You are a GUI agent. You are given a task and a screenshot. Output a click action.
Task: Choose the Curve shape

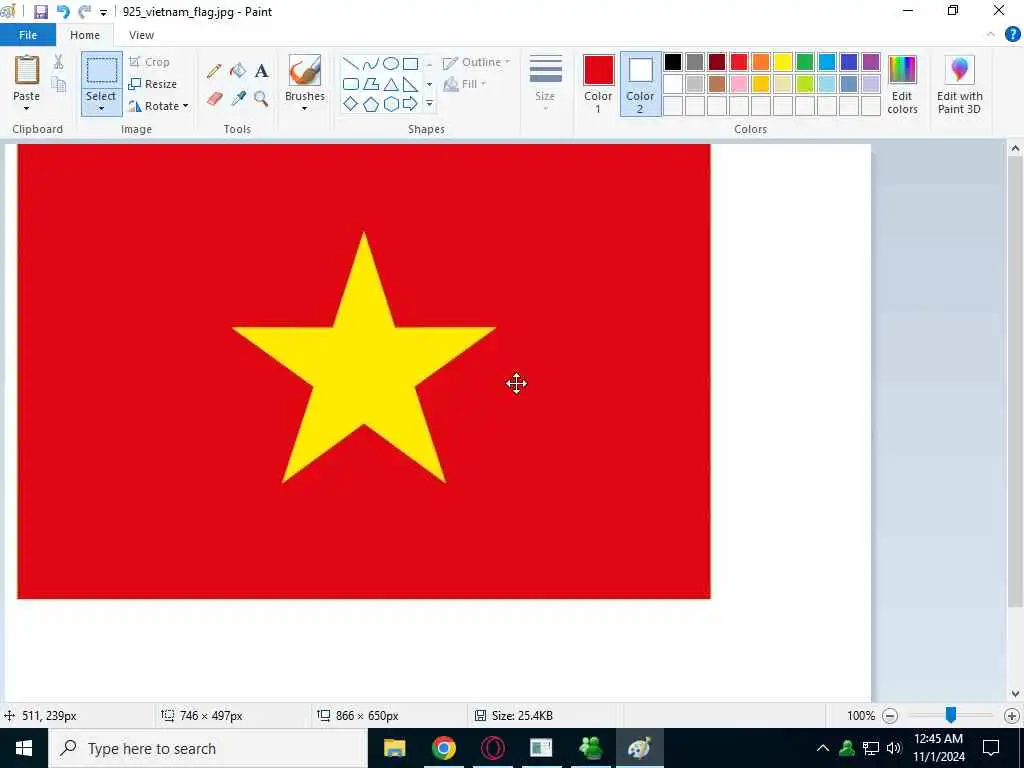[x=371, y=63]
